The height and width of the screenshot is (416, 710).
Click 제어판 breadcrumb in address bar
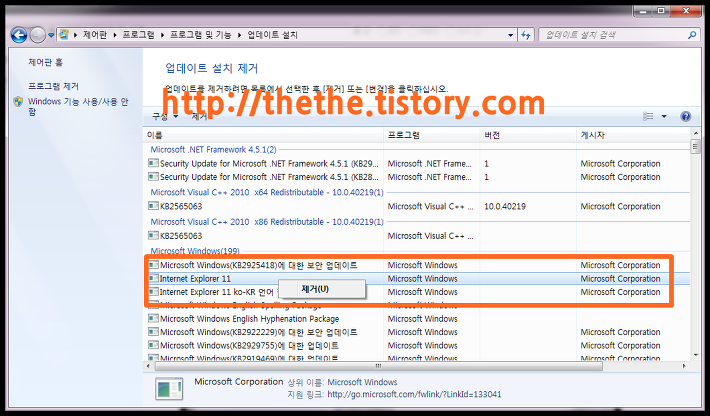pyautogui.click(x=95, y=35)
